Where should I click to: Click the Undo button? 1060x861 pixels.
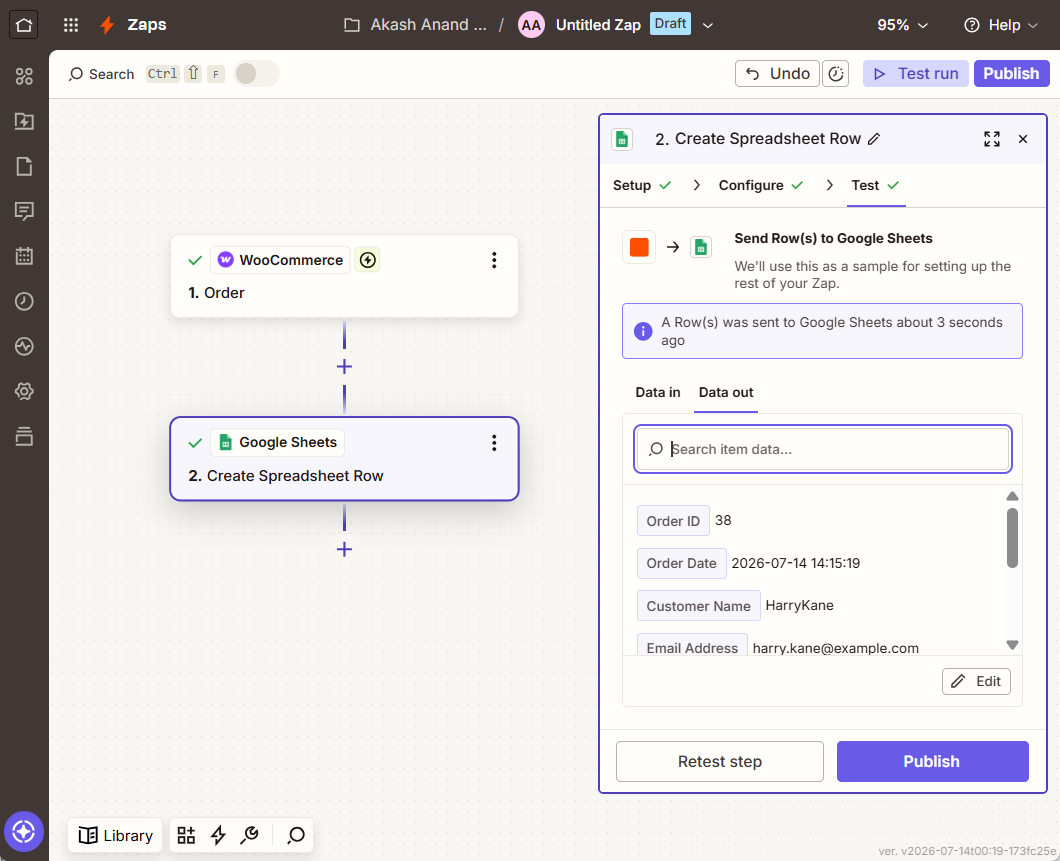(x=777, y=74)
